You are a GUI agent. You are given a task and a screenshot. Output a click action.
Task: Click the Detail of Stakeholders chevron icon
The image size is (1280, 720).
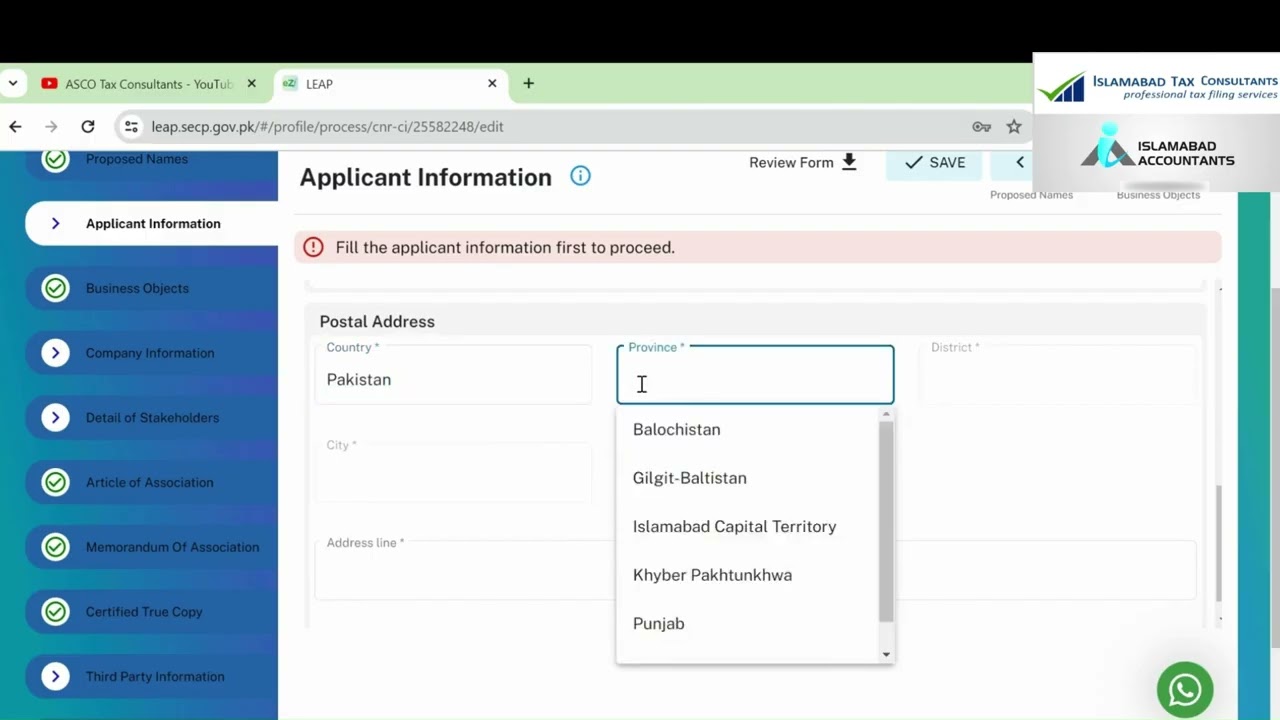point(56,417)
